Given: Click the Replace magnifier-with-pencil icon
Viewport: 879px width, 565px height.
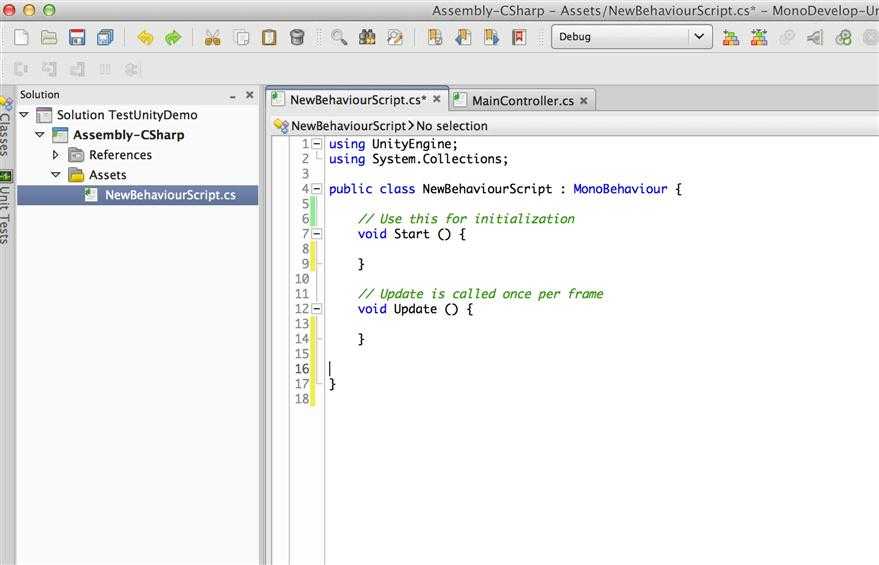Looking at the screenshot, I should click(395, 38).
